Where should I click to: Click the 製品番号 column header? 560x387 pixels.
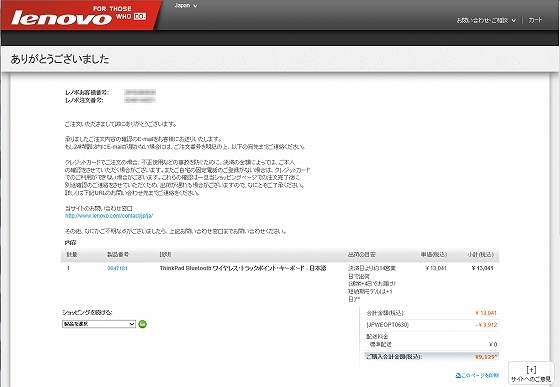click(118, 255)
